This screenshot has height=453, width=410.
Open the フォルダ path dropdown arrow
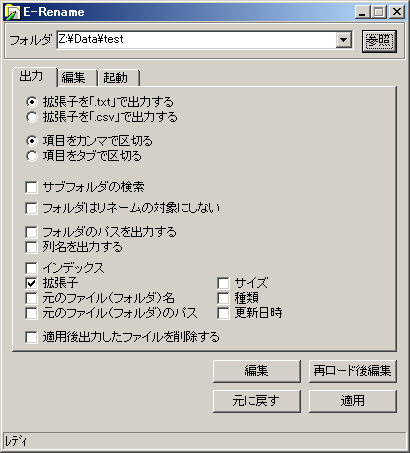343,40
